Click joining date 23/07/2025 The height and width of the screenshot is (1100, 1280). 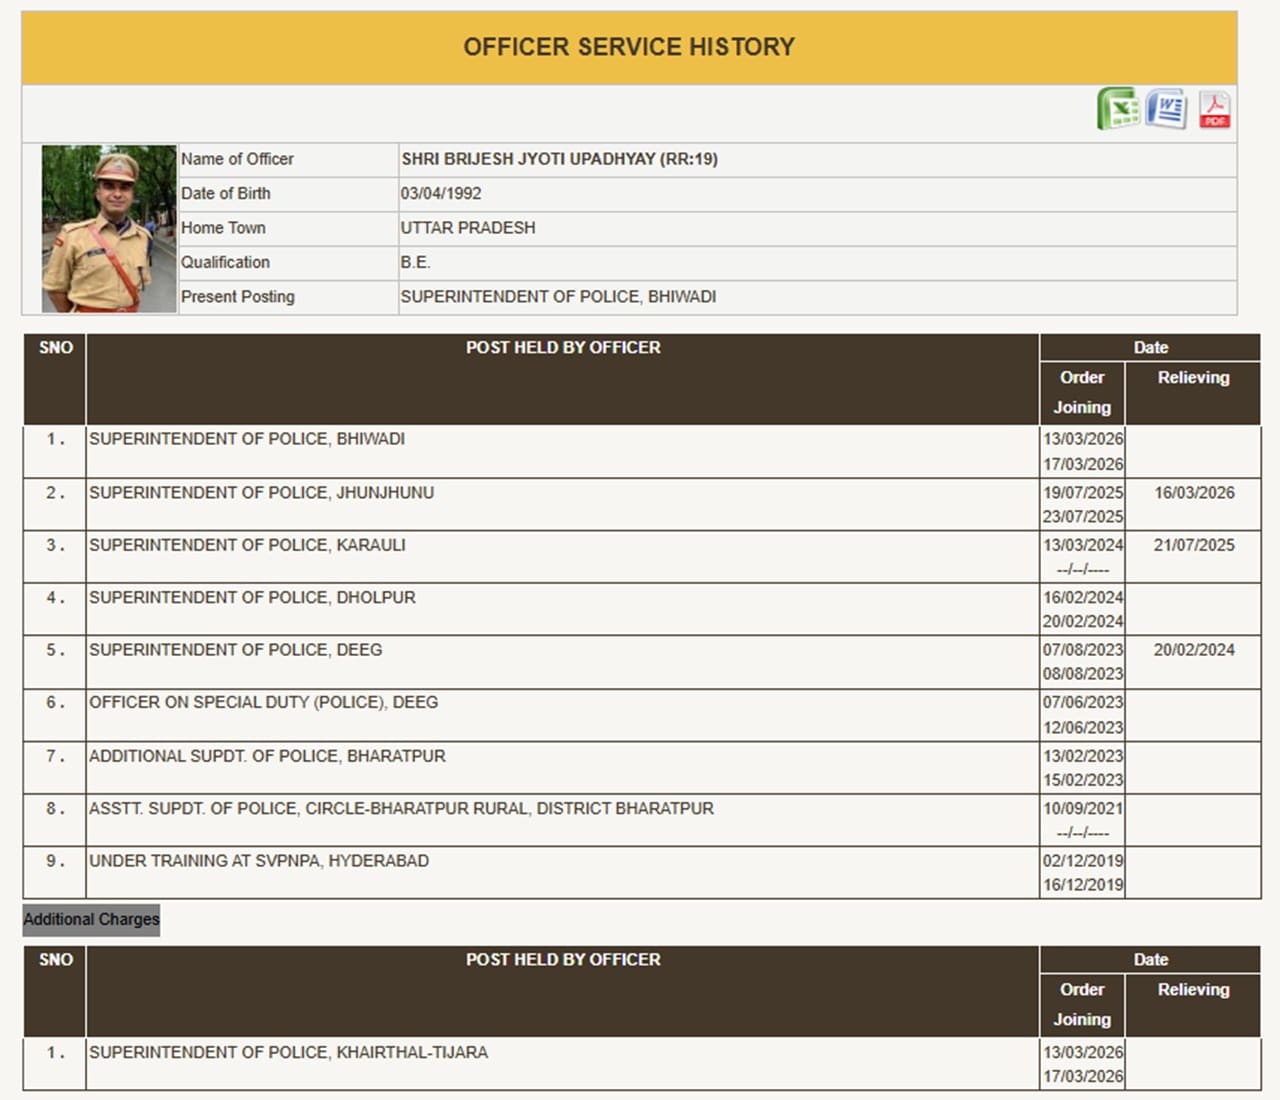pos(1083,517)
